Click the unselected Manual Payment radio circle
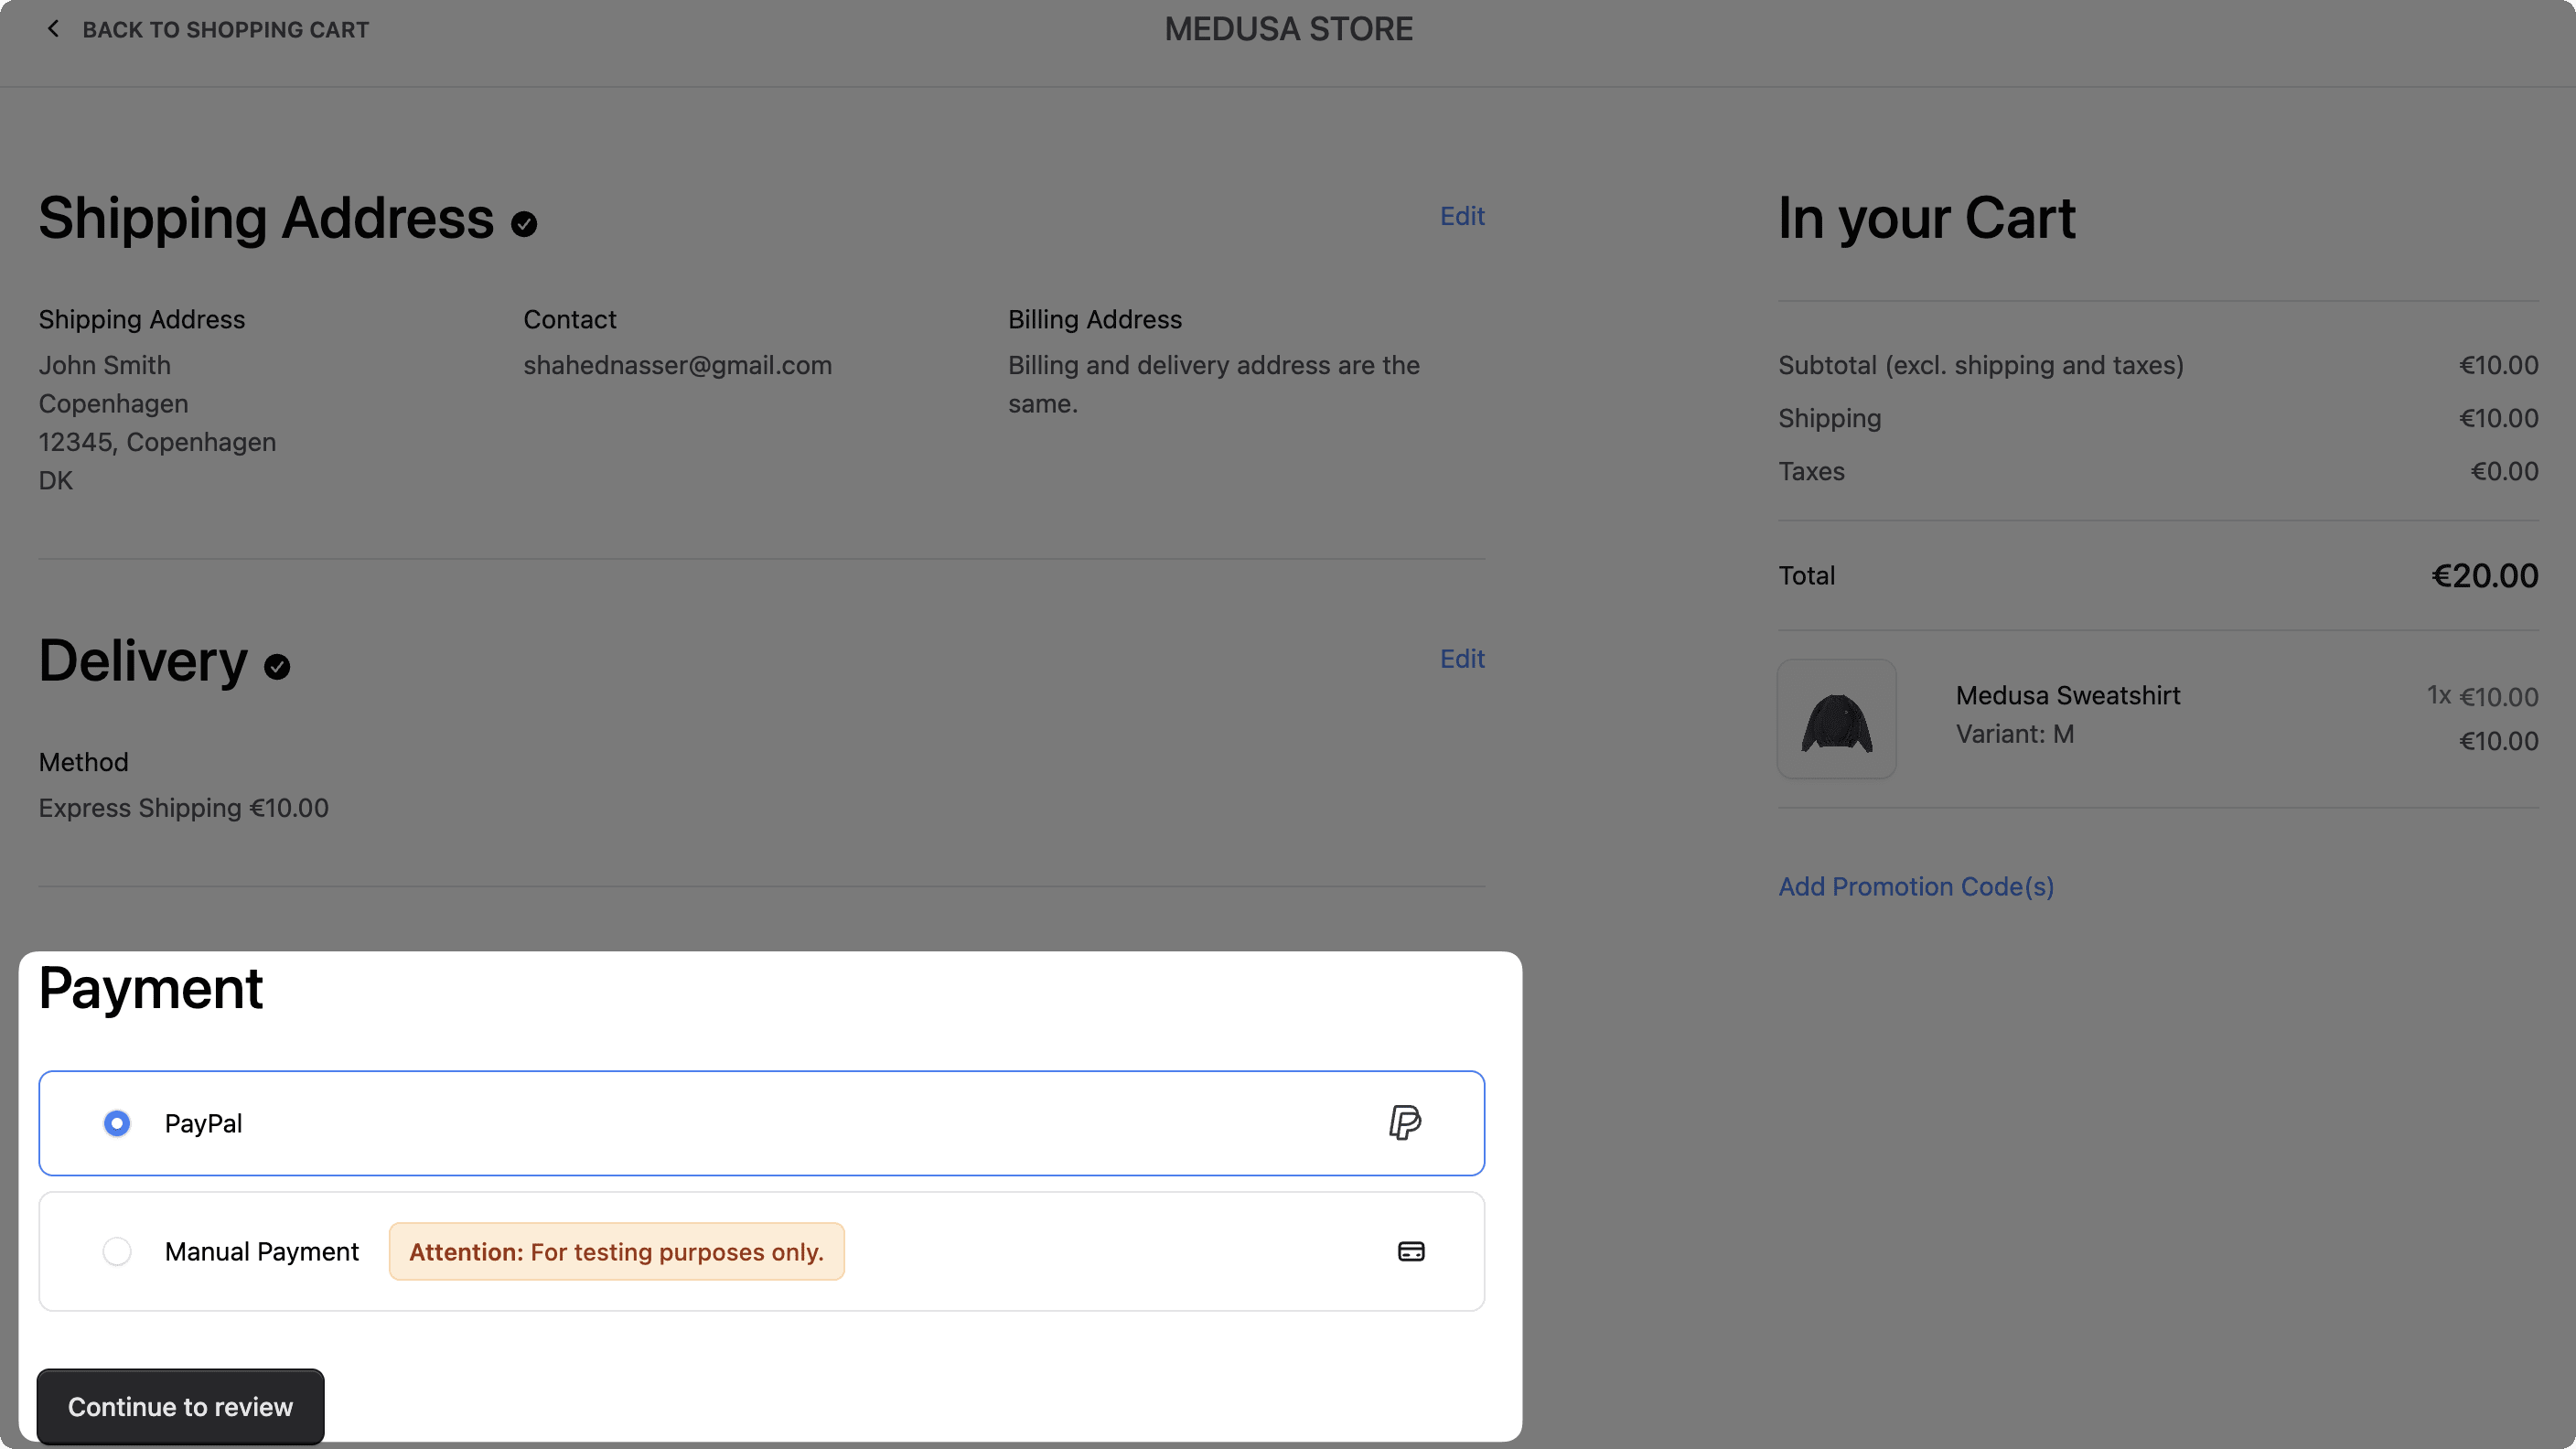The image size is (2576, 1449). click(117, 1251)
